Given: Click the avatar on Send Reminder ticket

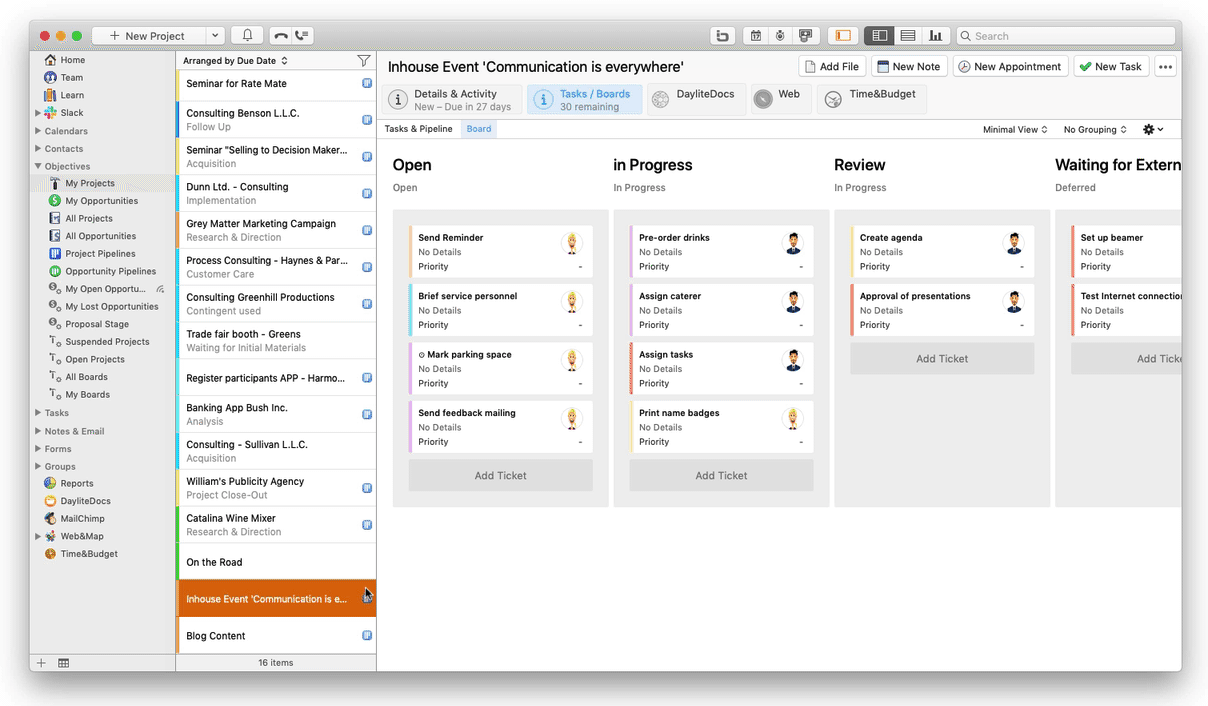Looking at the screenshot, I should pos(572,243).
